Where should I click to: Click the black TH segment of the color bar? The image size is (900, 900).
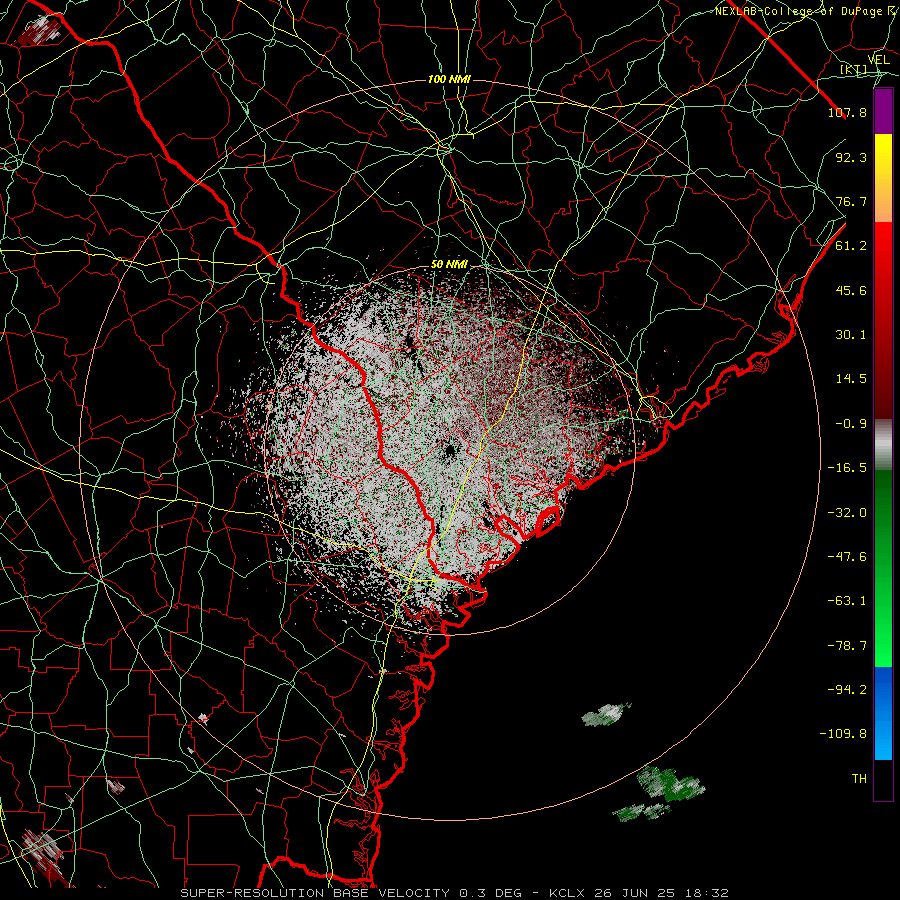(883, 780)
